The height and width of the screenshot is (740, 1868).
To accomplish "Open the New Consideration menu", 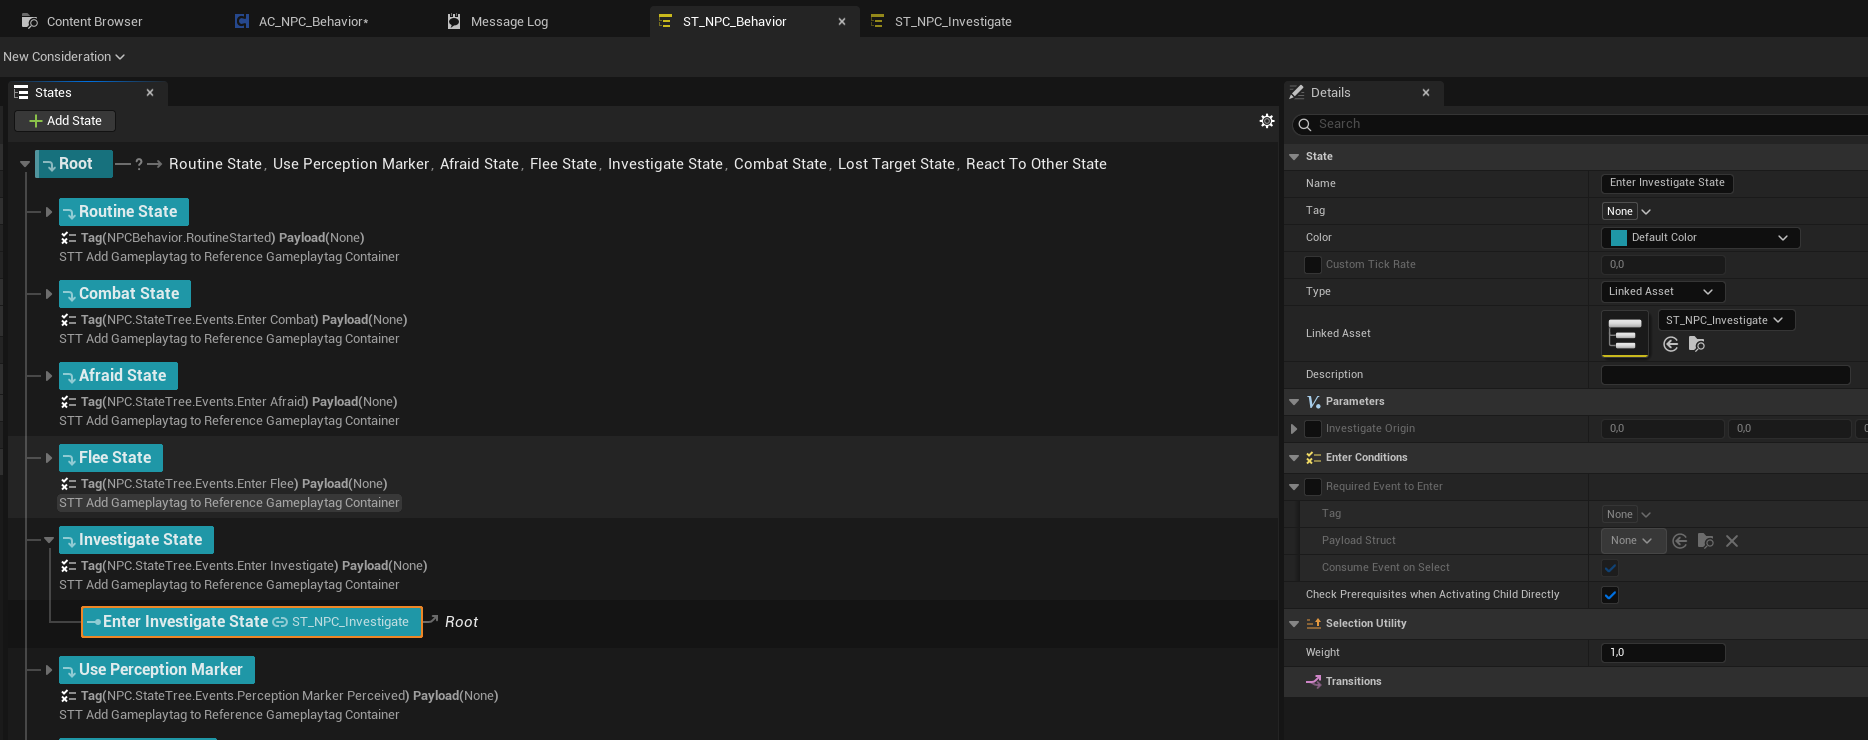I will (64, 57).
